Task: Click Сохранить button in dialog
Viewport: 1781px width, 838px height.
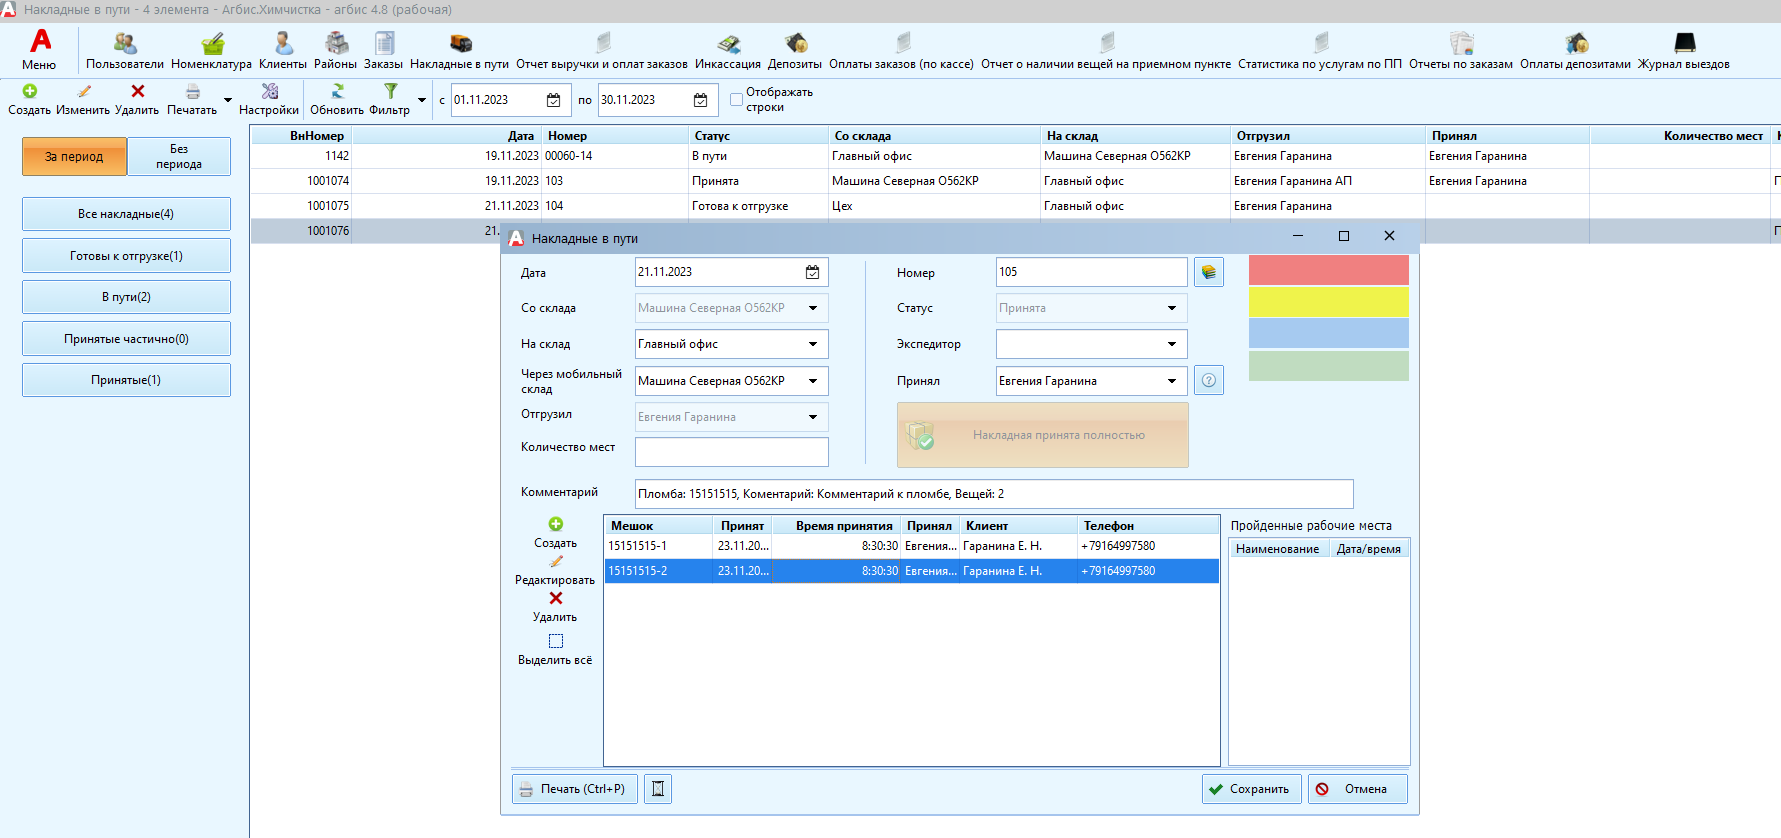Action: (1252, 789)
